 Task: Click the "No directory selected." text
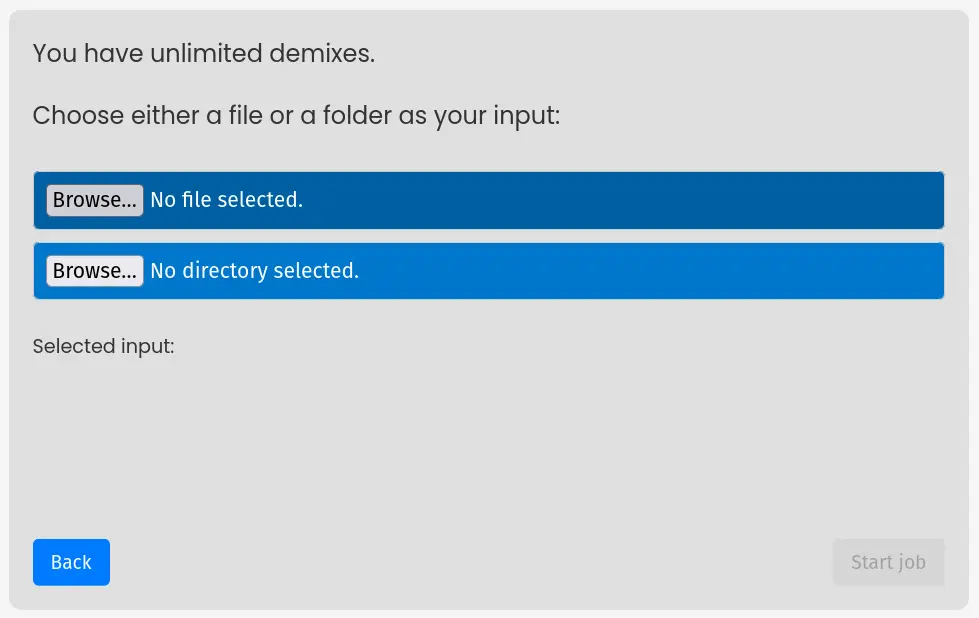tap(254, 271)
